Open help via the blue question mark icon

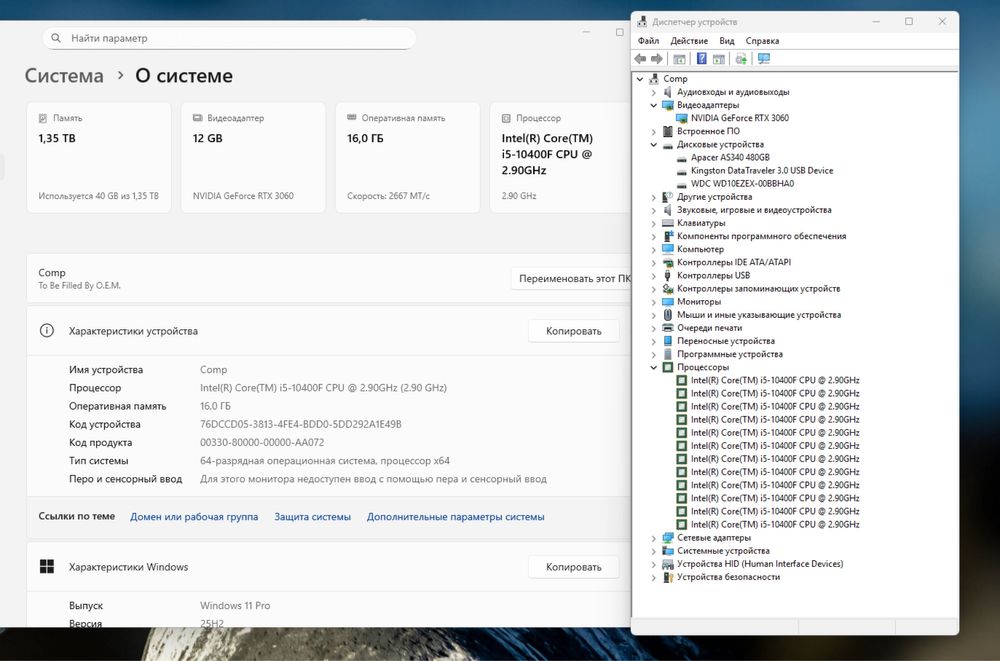pos(702,59)
